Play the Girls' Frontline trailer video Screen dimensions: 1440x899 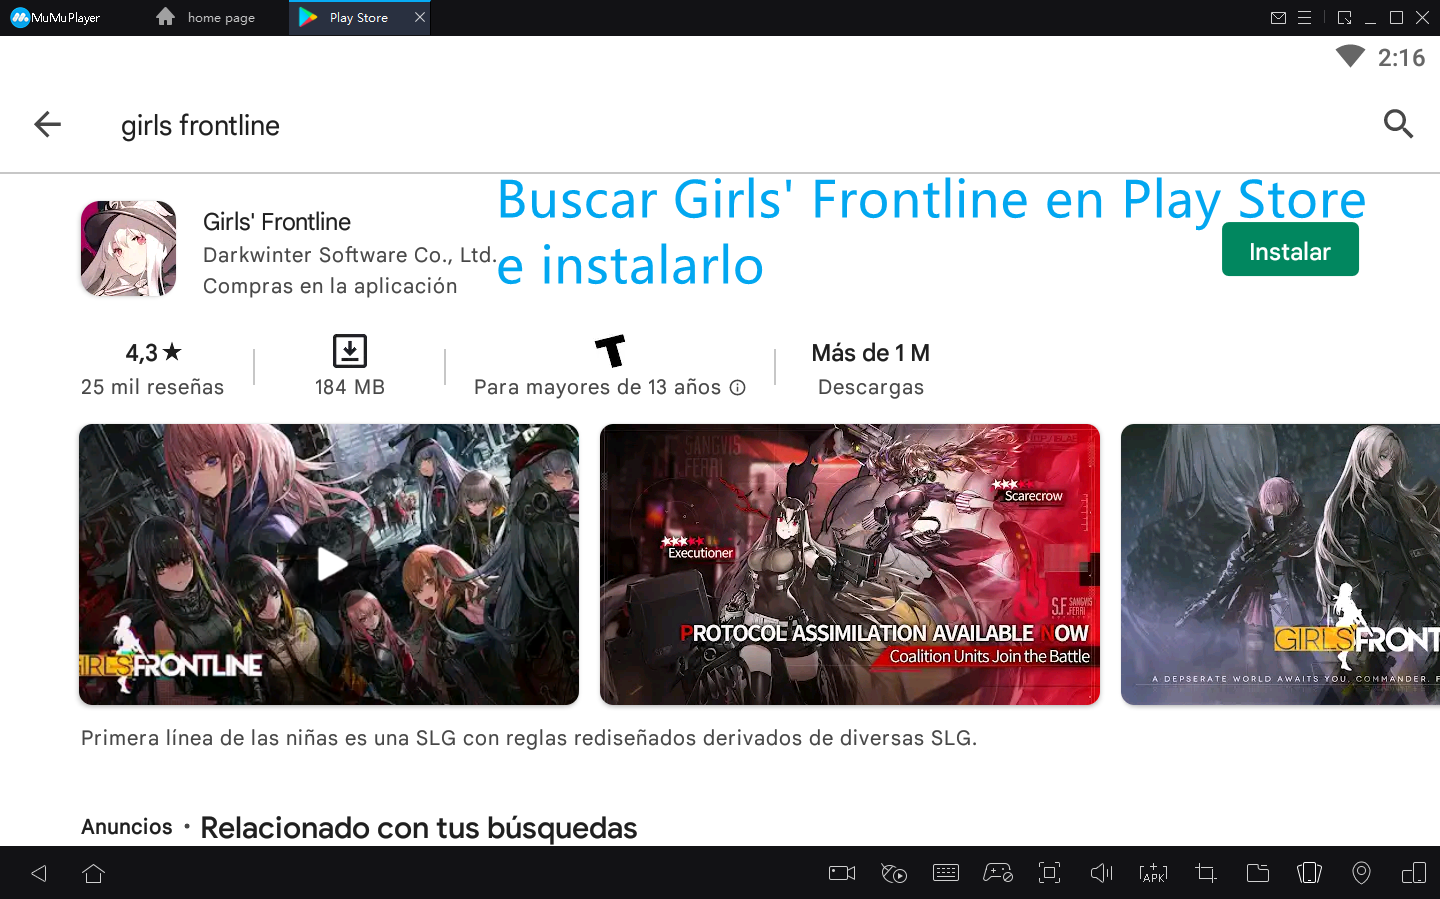(329, 564)
